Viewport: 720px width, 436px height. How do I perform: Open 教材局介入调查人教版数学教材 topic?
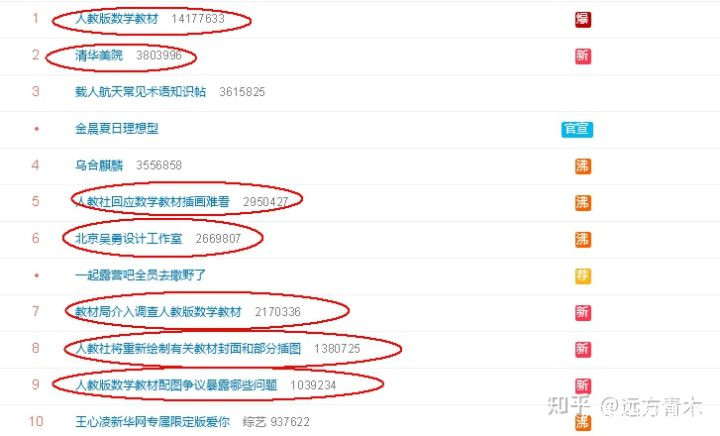(x=158, y=312)
